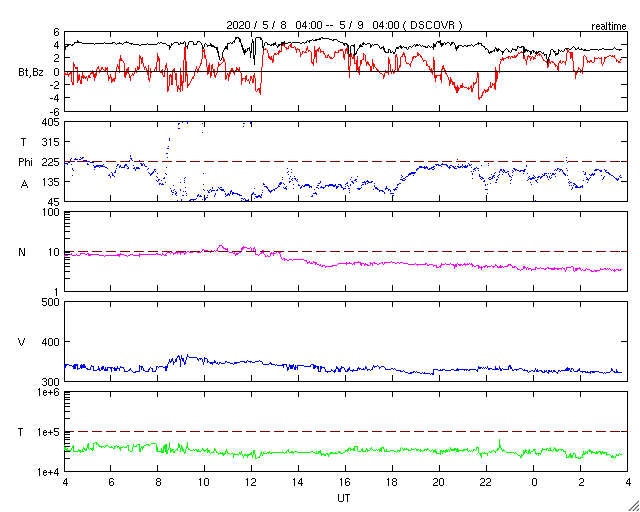640x512 pixels.
Task: Click the '18' hour label on the UT axis
Action: click(392, 481)
